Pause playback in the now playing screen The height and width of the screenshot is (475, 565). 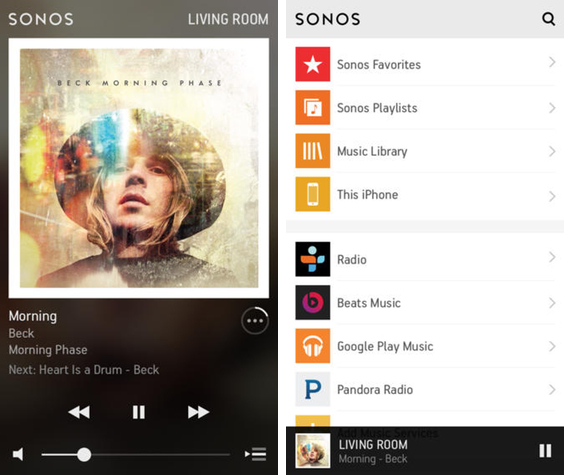click(x=139, y=412)
